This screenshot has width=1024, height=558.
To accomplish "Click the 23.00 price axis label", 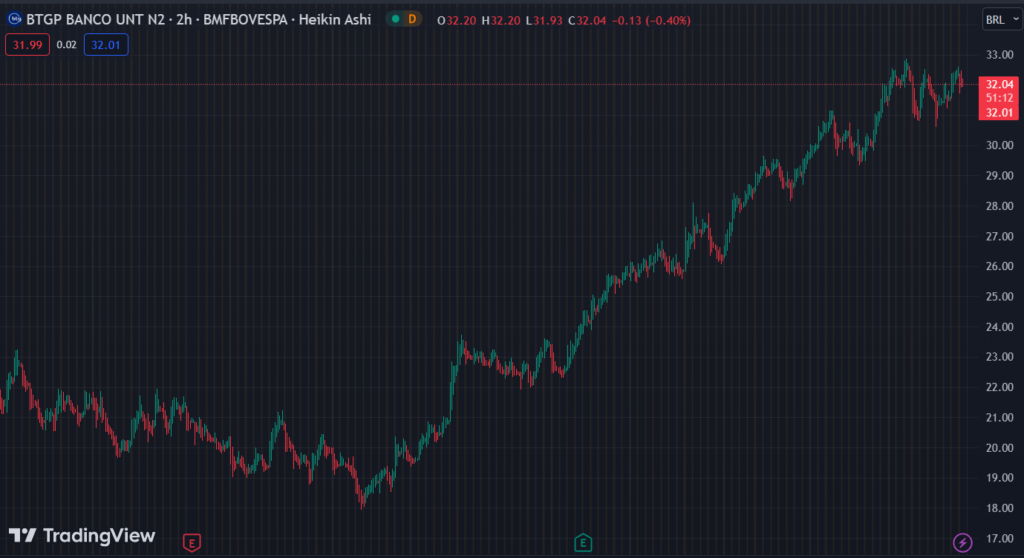I will 999,357.
